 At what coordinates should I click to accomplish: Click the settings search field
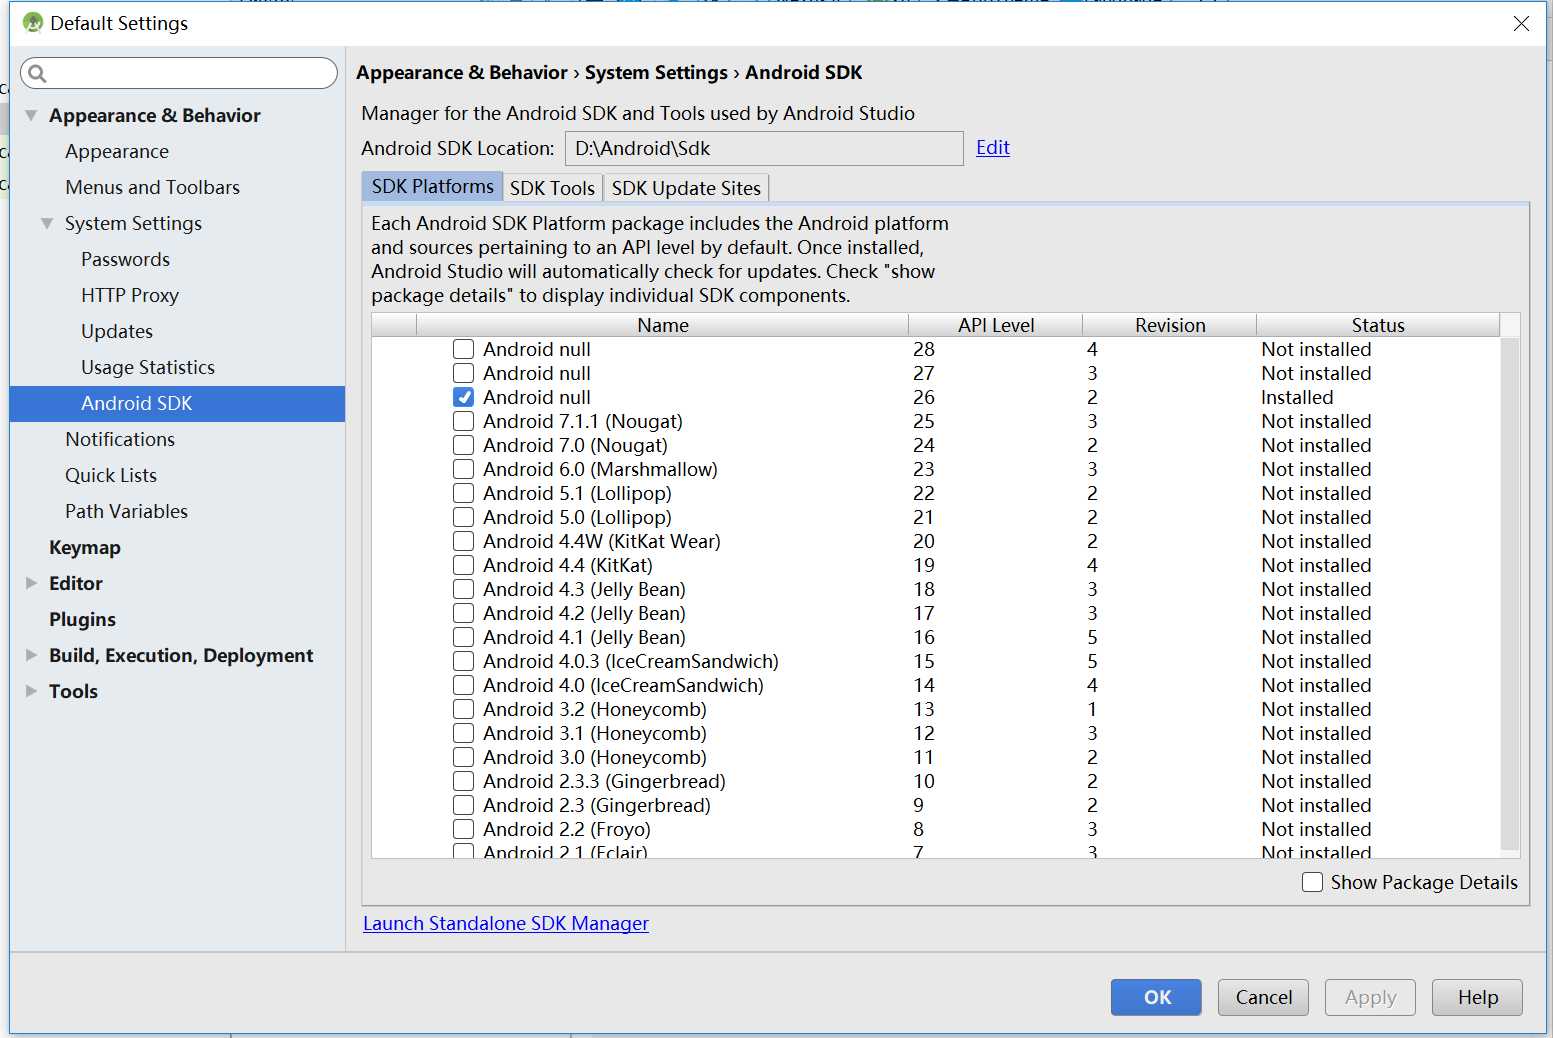tap(179, 73)
